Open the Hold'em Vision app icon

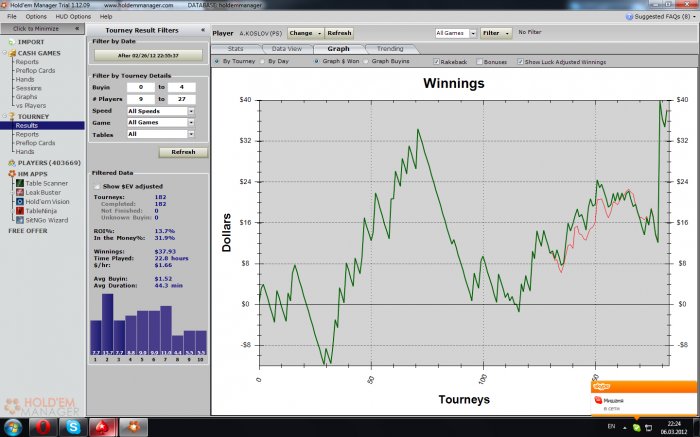(x=20, y=202)
